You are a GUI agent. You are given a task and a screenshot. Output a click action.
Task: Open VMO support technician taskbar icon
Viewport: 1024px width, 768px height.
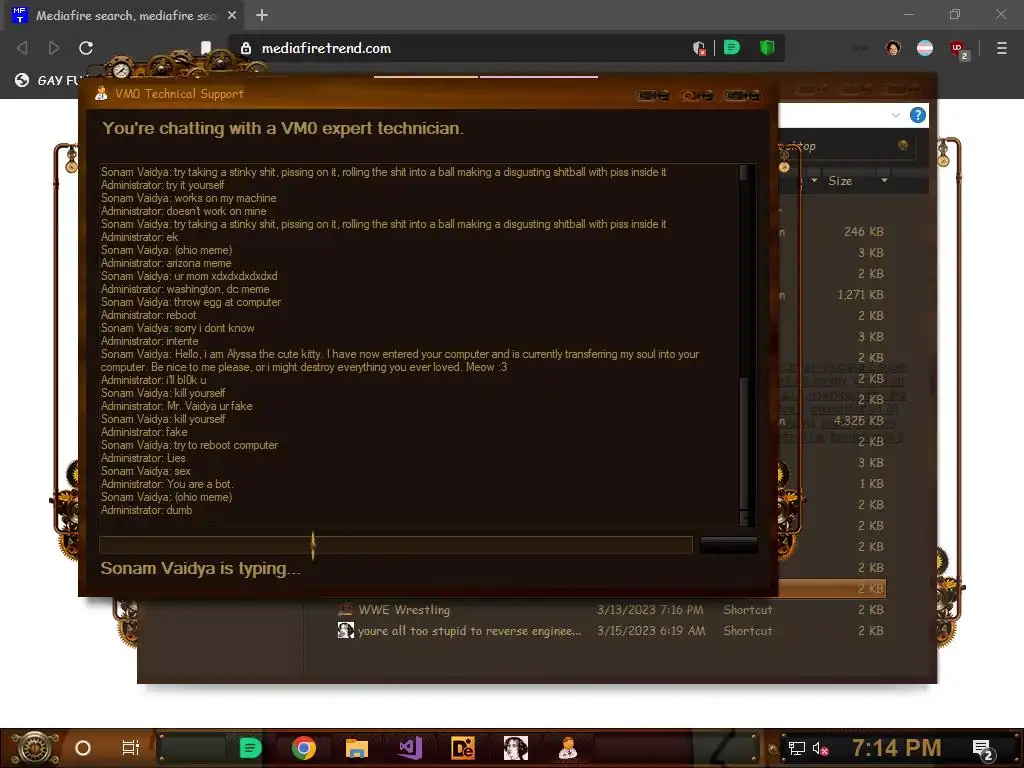click(x=568, y=748)
